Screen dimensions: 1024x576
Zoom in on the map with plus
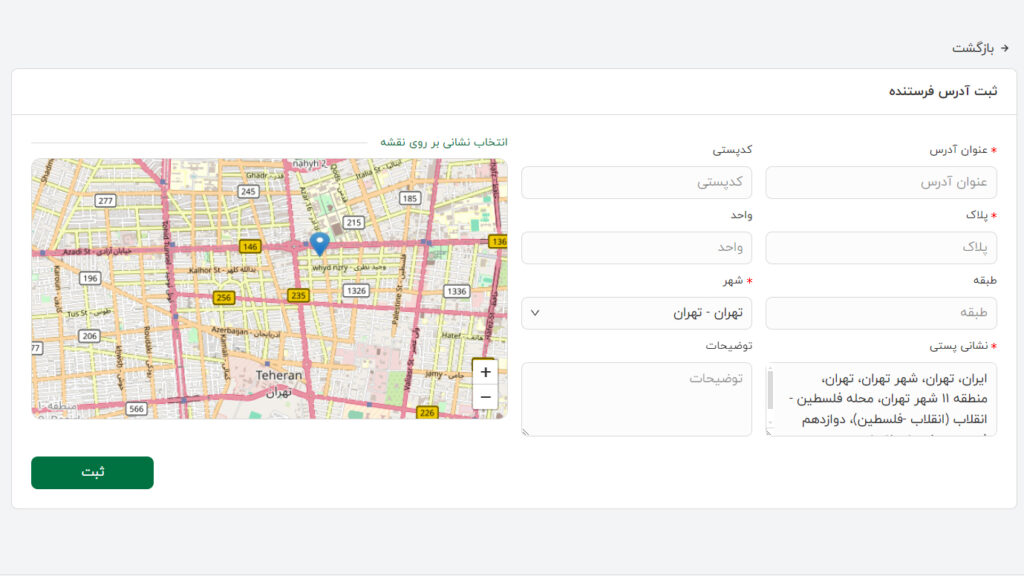[x=485, y=372]
